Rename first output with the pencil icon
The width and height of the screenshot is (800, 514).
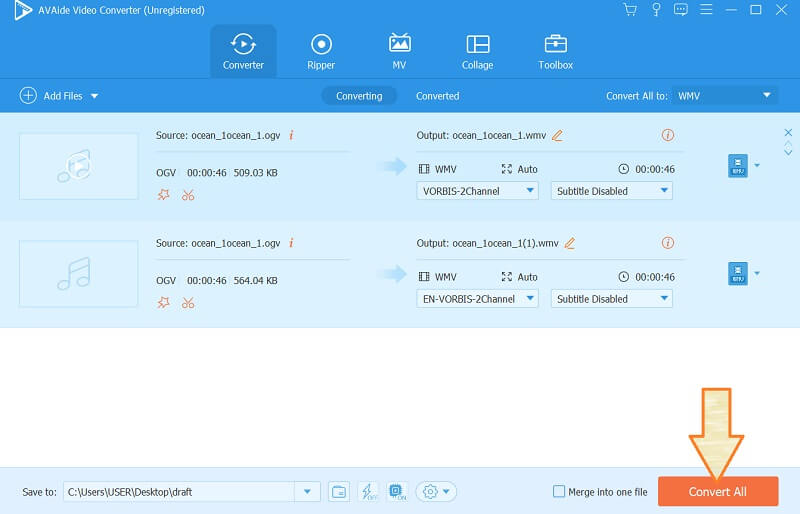(x=557, y=135)
